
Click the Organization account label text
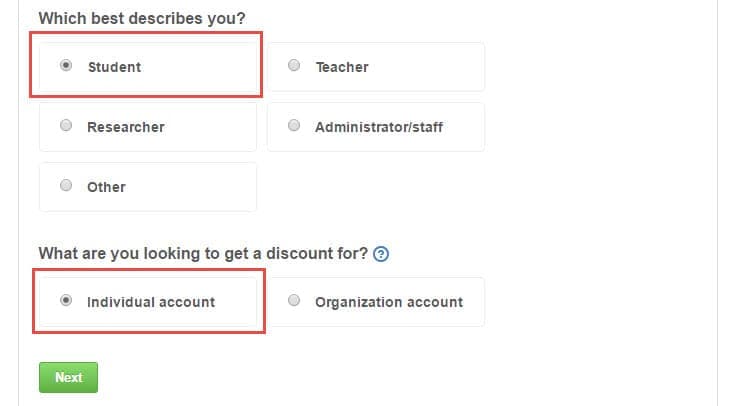pos(388,302)
